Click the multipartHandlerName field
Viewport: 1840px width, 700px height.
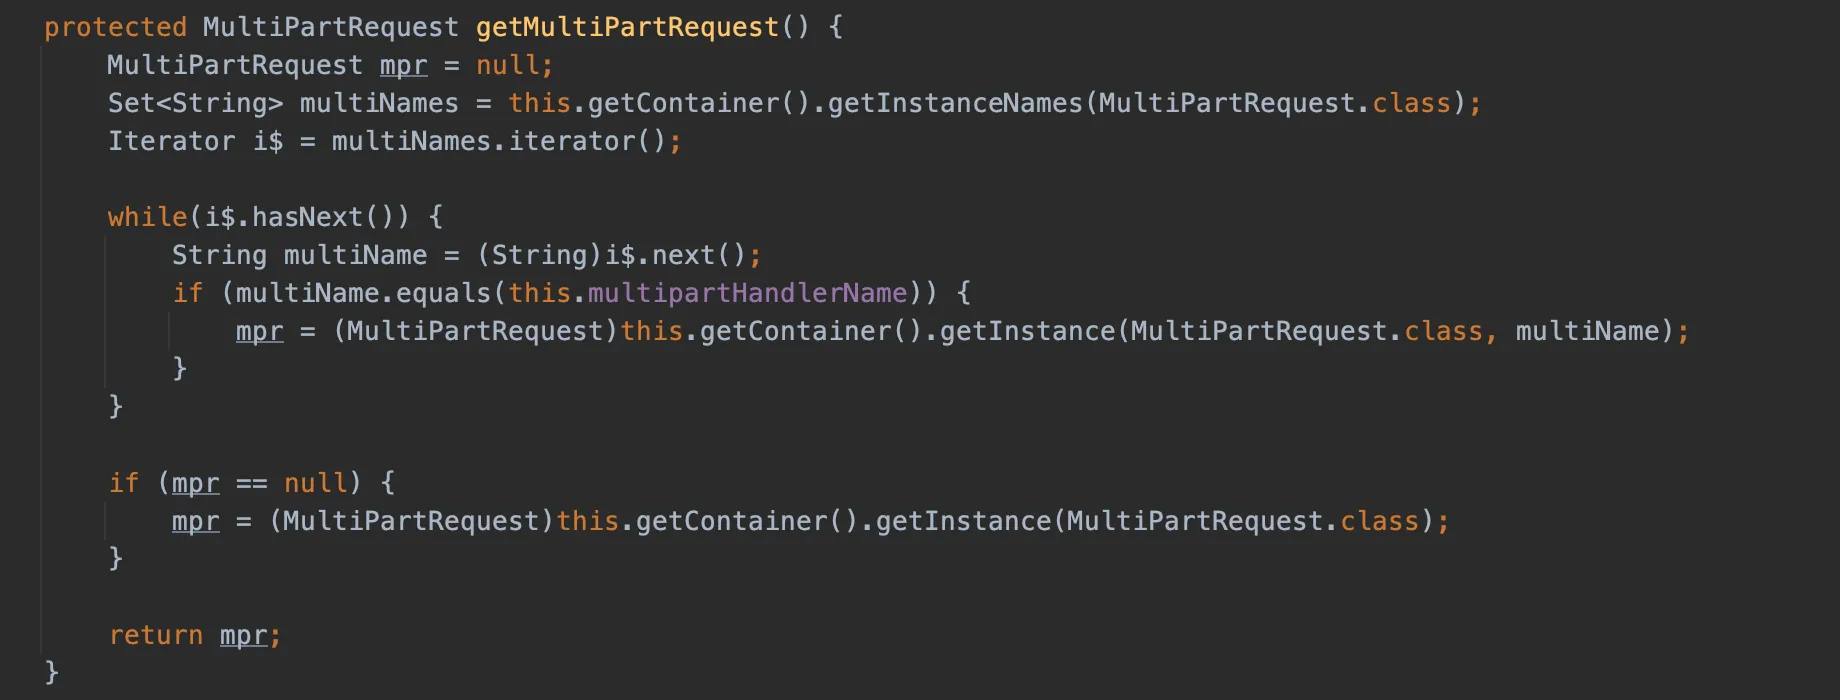747,293
